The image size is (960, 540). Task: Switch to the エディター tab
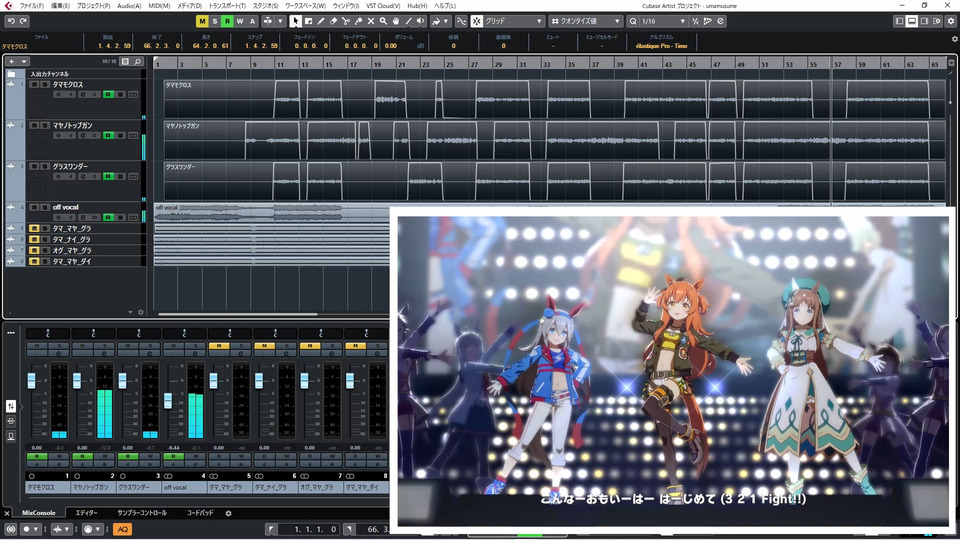[x=86, y=513]
